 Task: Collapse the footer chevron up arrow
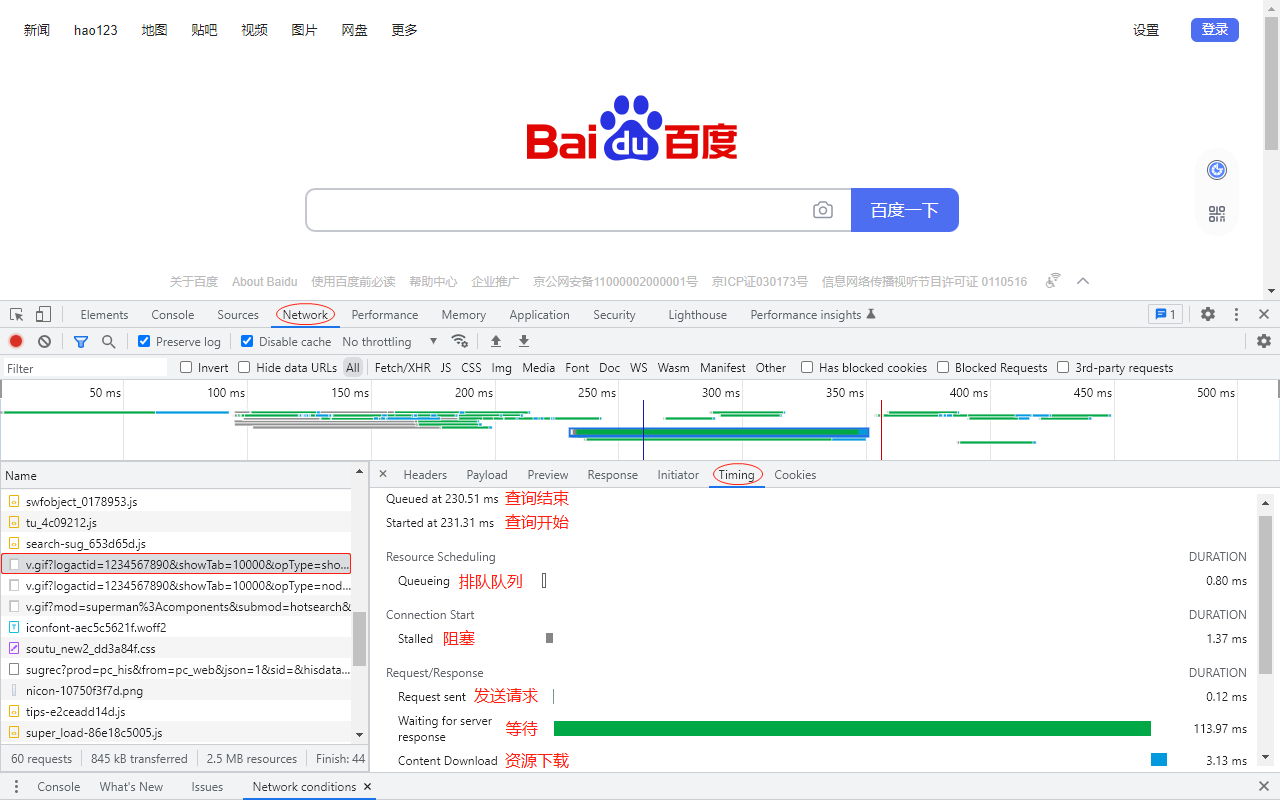tap(1083, 281)
